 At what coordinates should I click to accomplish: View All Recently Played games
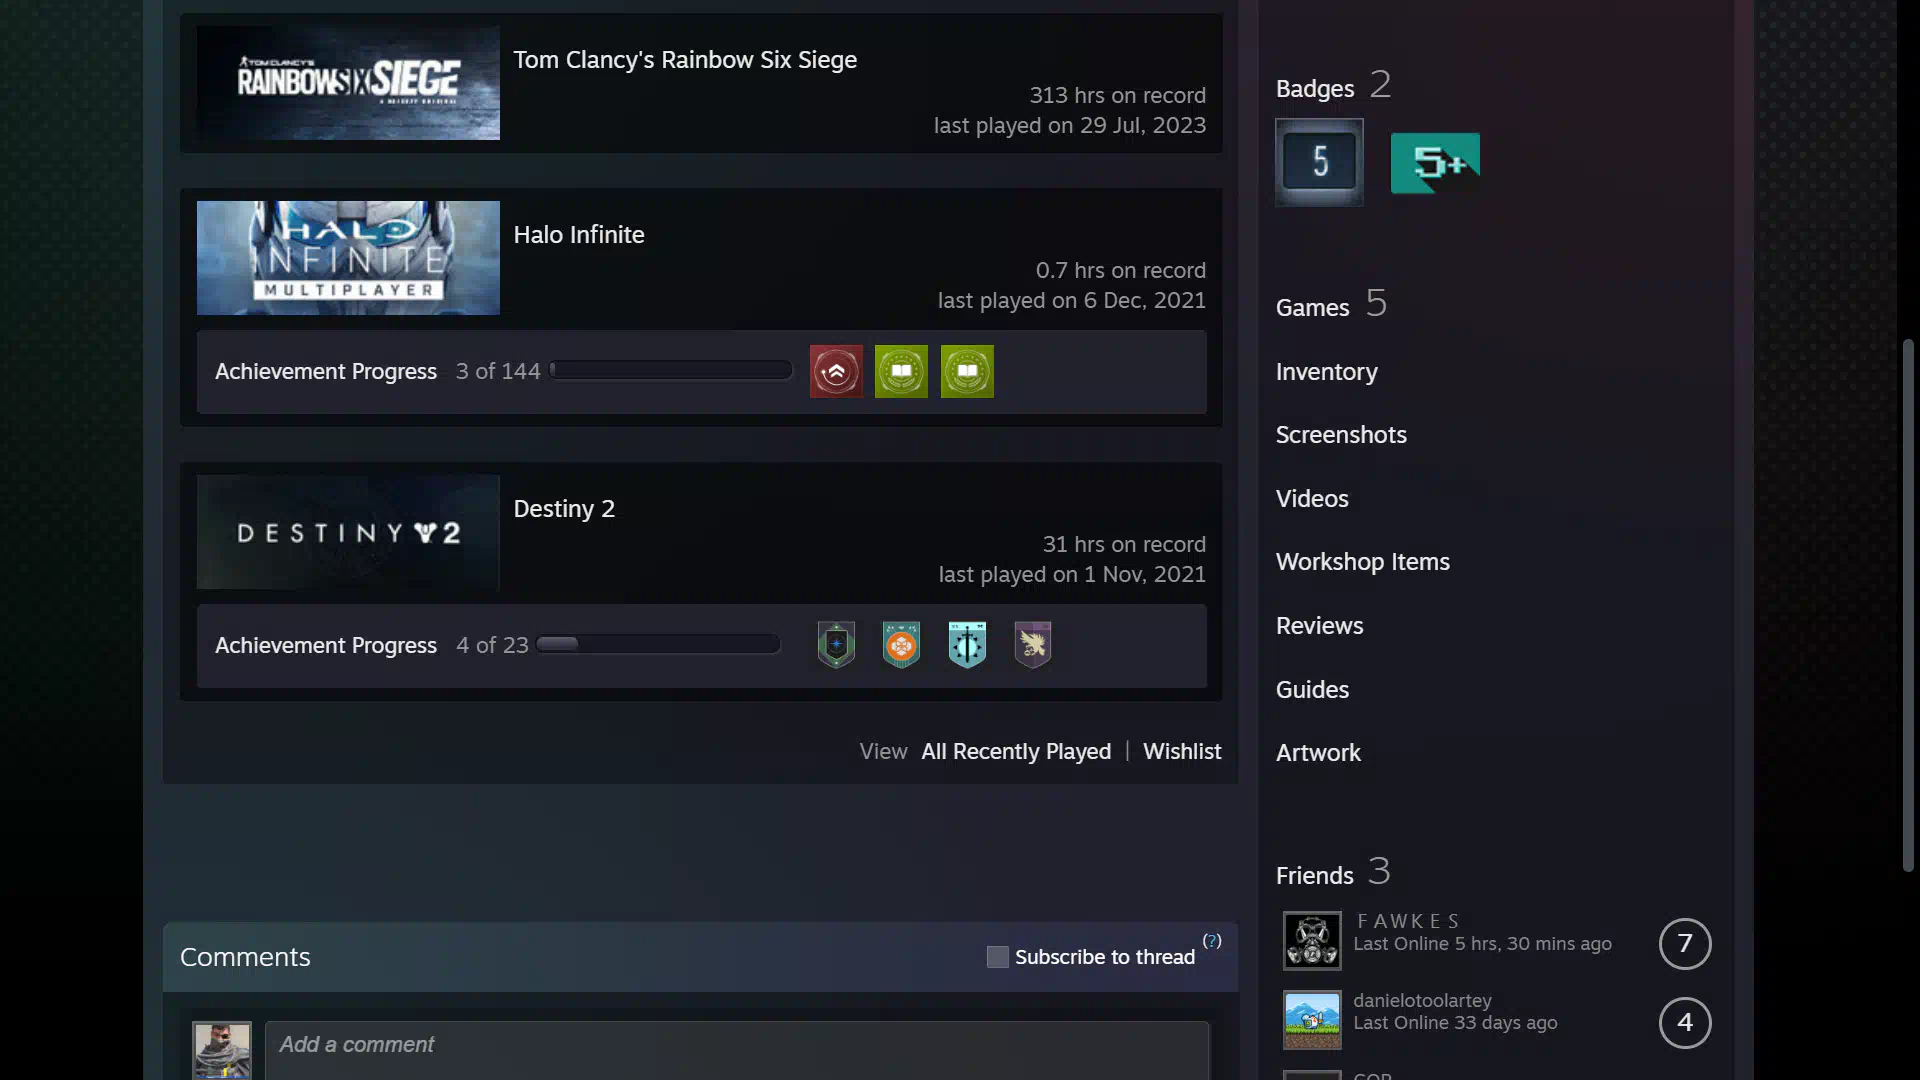1016,752
